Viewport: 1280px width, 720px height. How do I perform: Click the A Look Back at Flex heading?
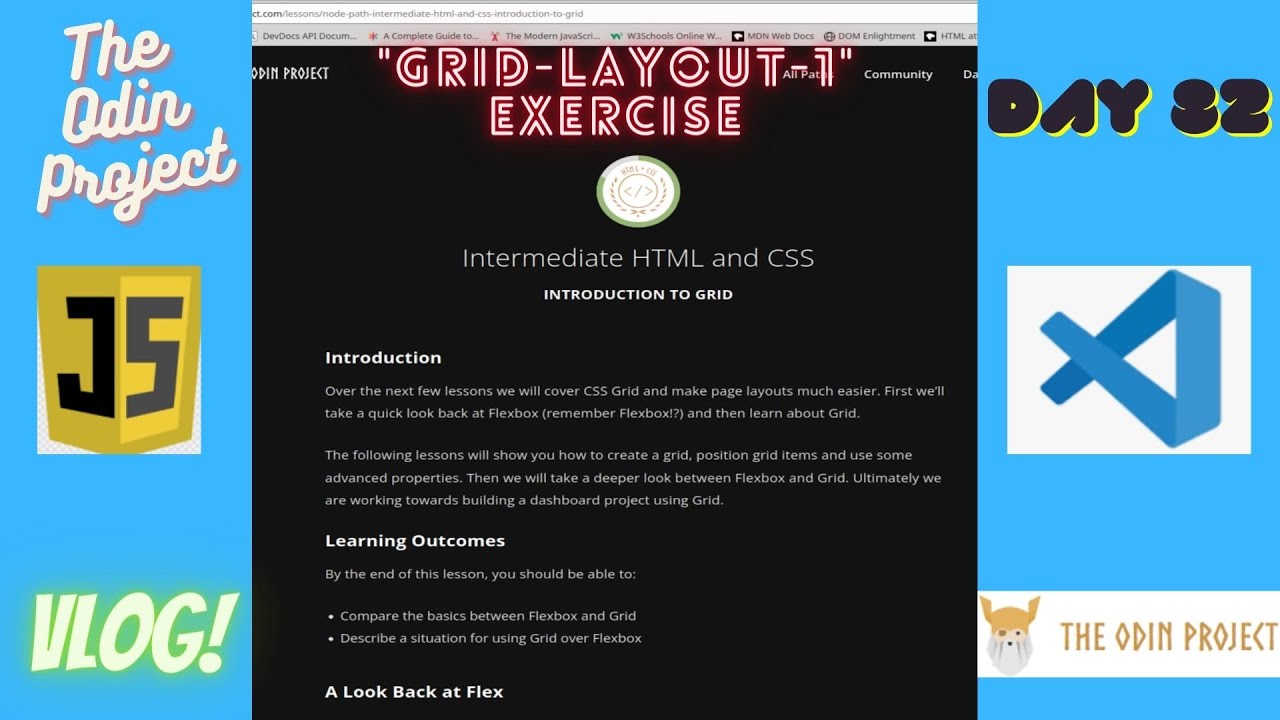[x=414, y=692]
